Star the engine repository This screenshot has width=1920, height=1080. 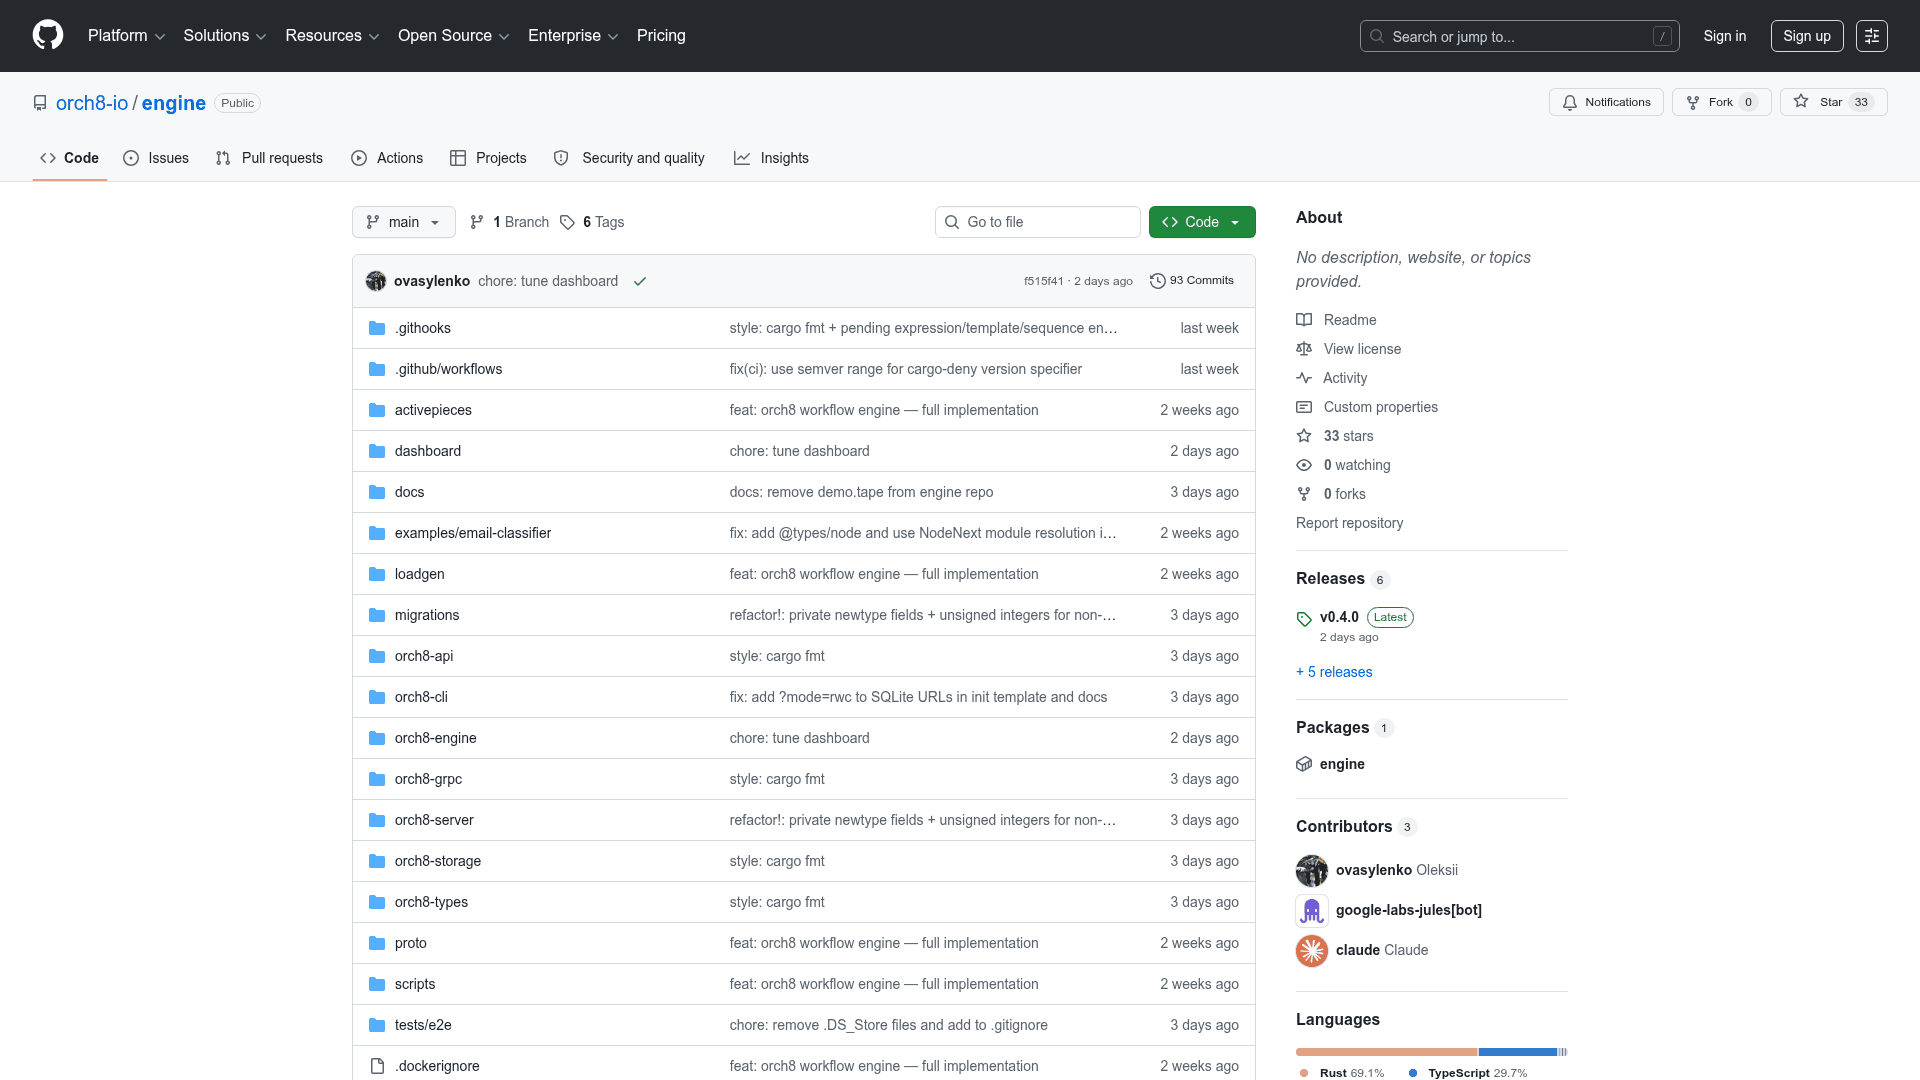click(1833, 102)
